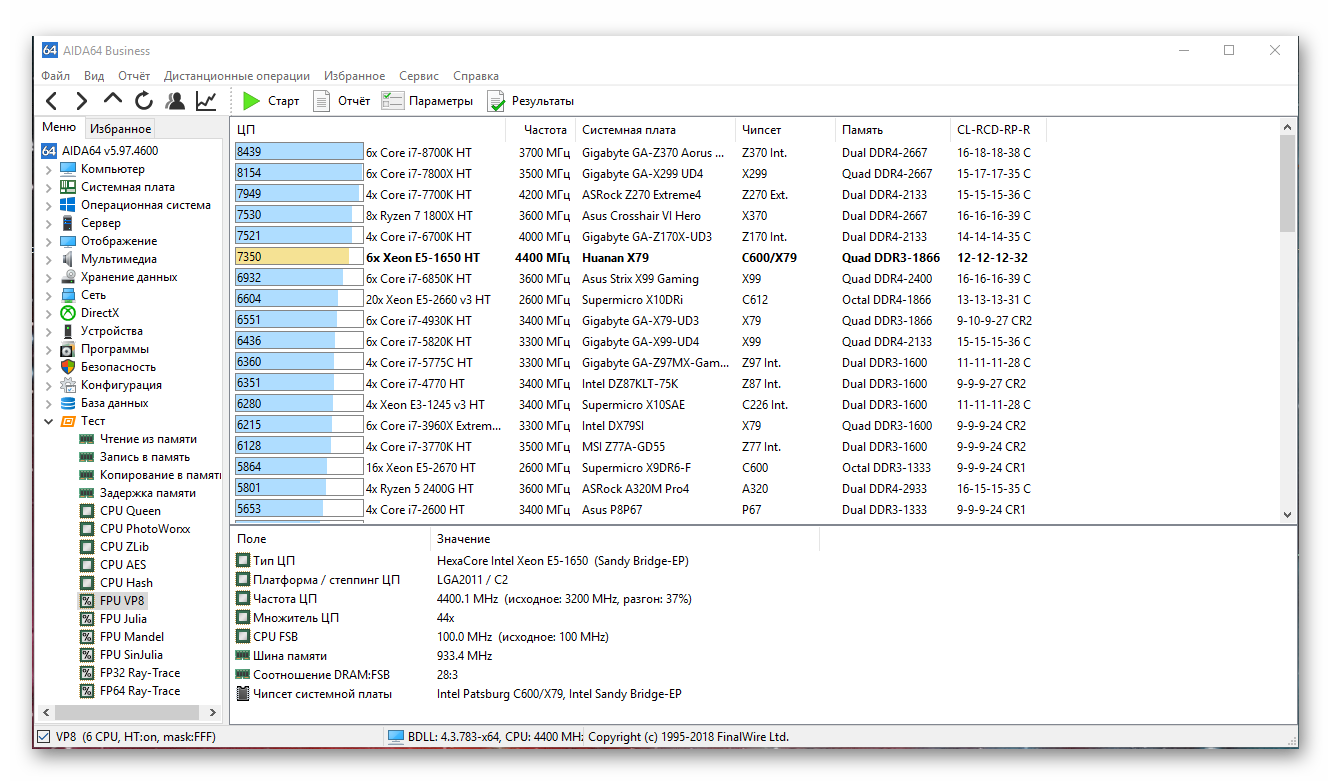
Task: Expand the Сервер tree node
Action: pos(49,224)
